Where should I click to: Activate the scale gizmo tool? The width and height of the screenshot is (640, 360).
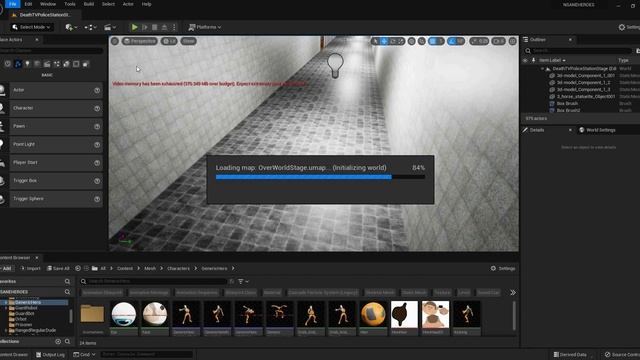[401, 41]
